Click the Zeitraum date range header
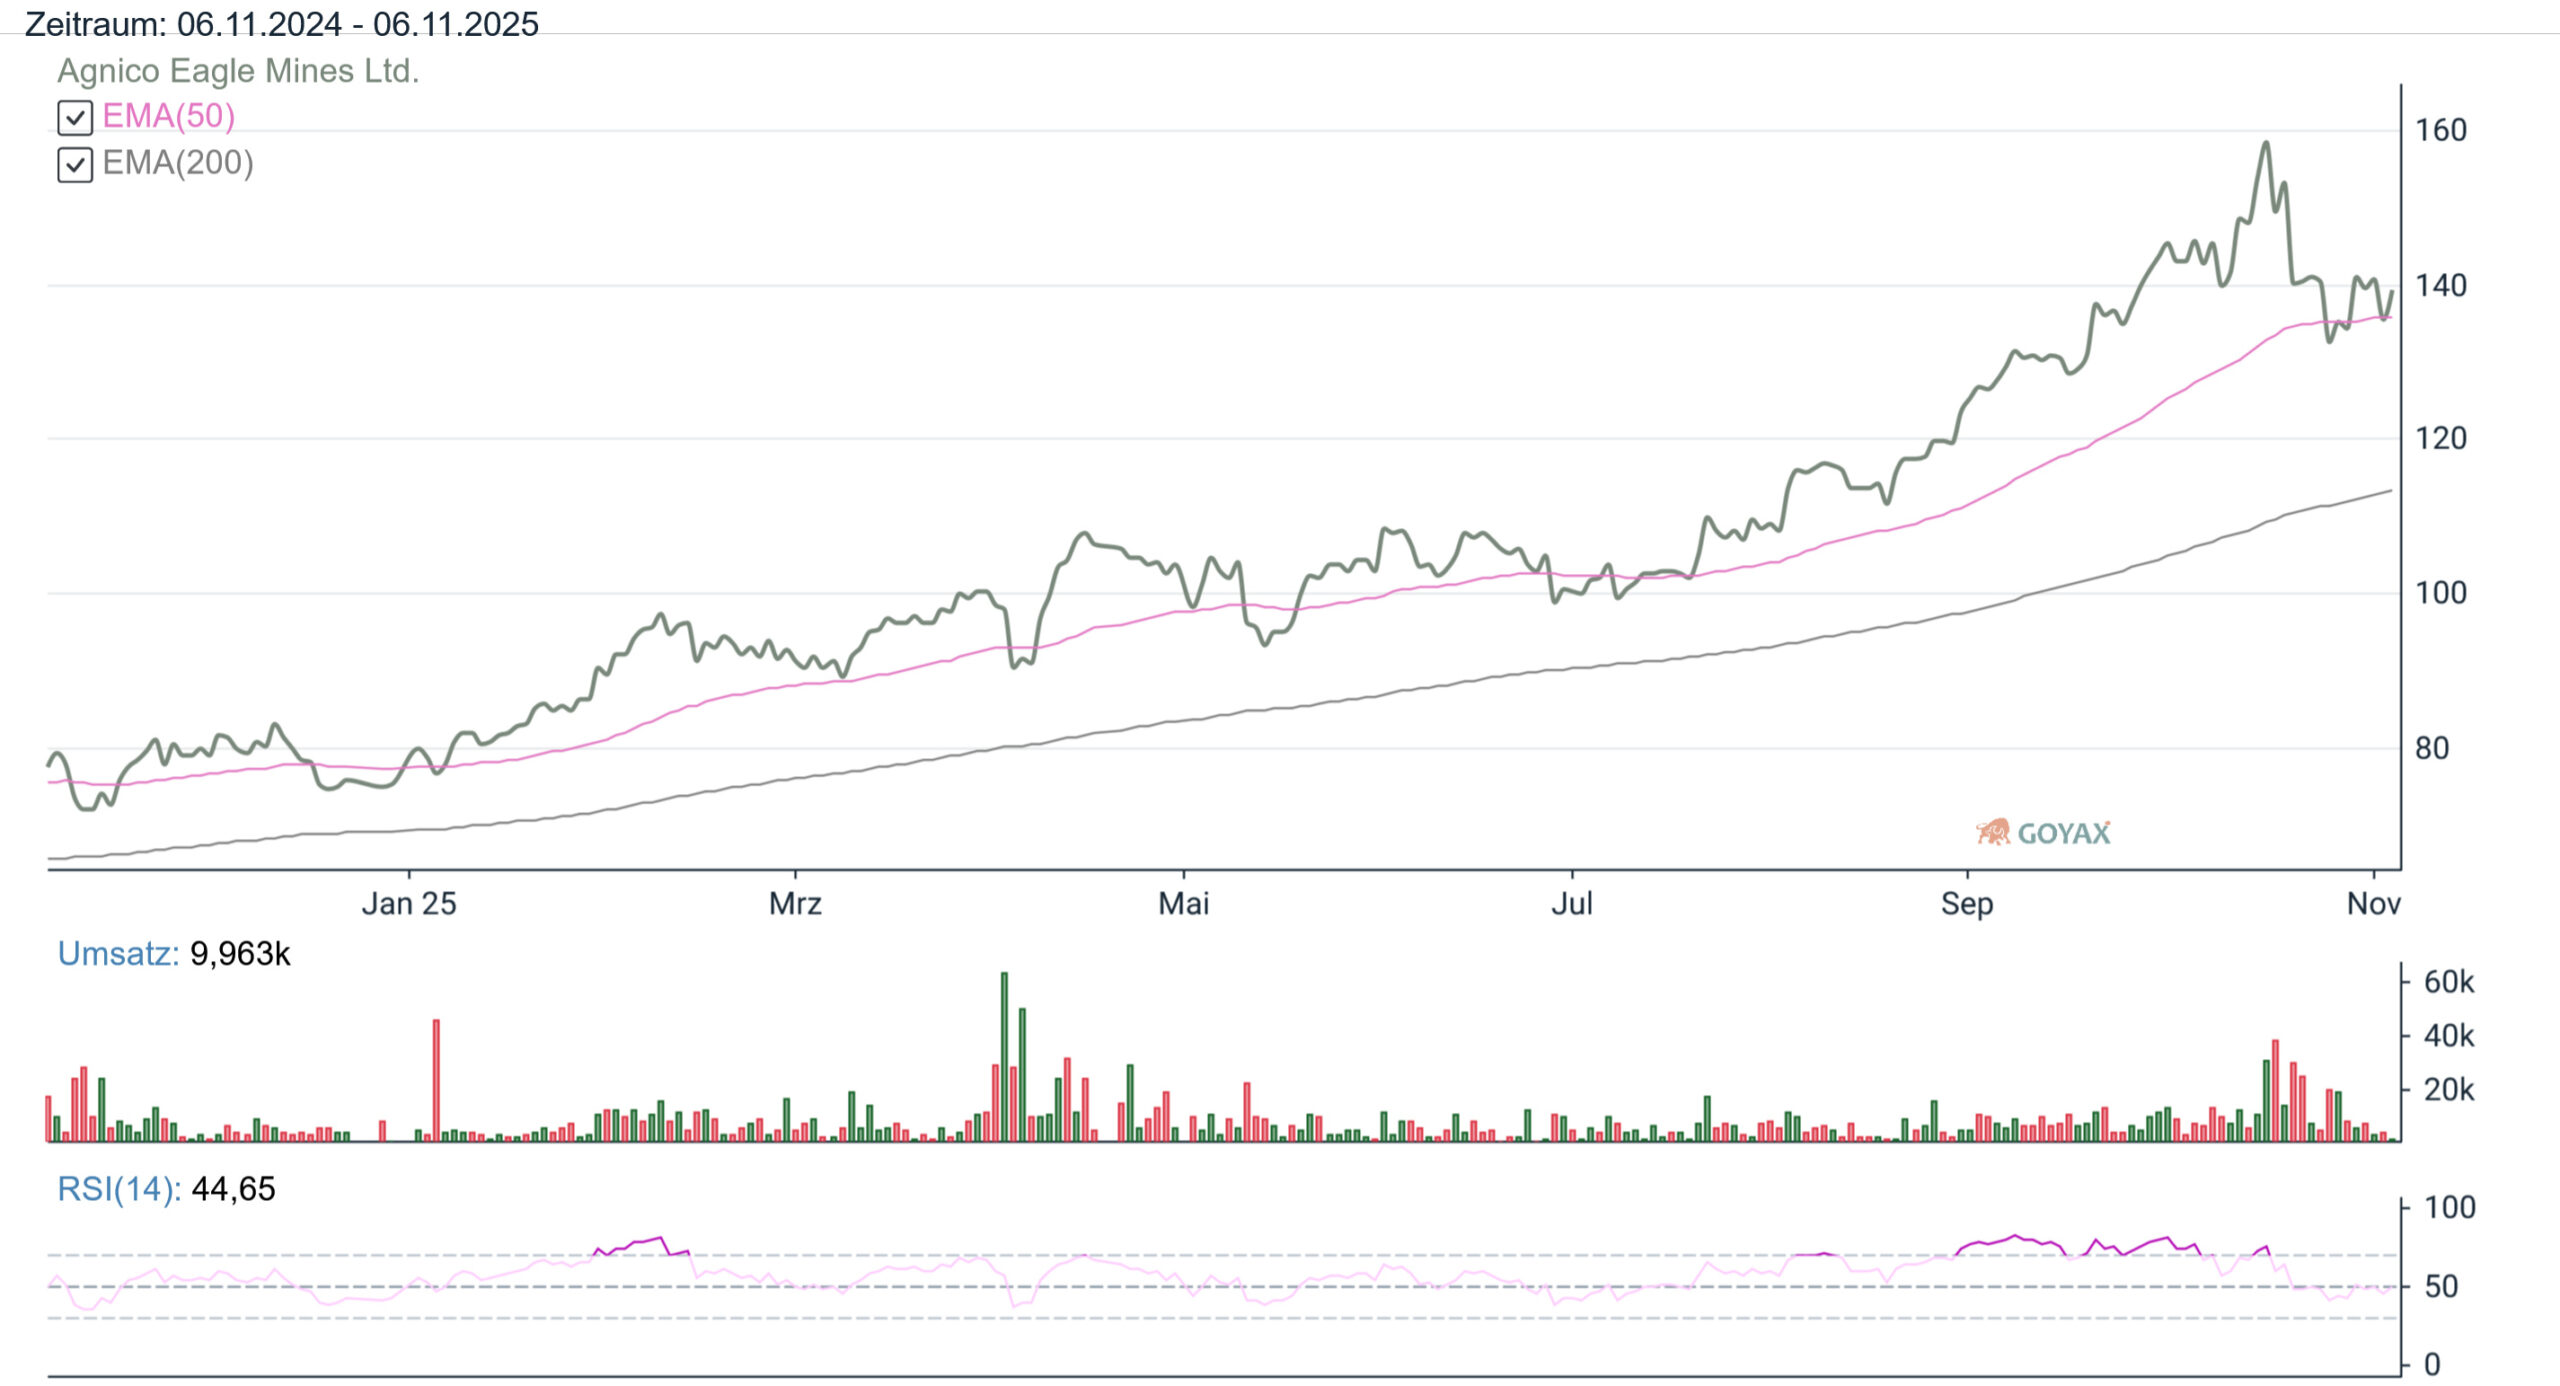The width and height of the screenshot is (2560, 1386). 281,24
